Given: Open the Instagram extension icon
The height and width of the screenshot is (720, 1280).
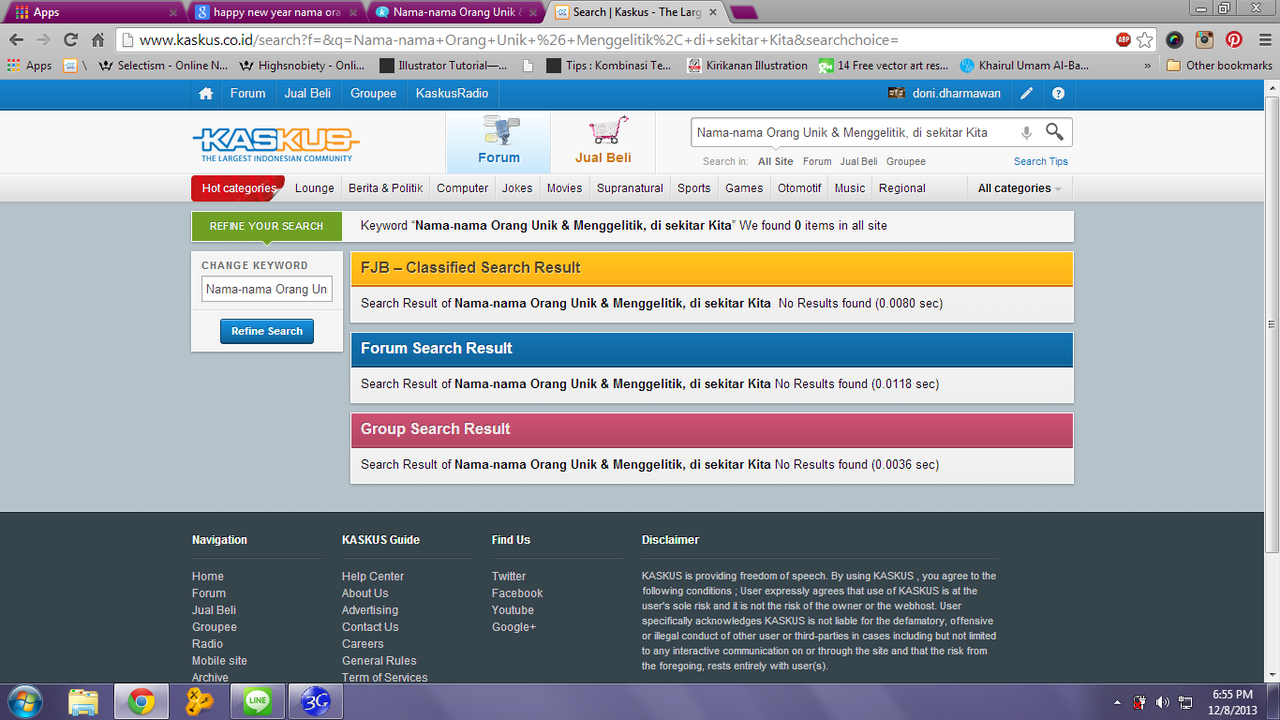Looking at the screenshot, I should point(1205,40).
